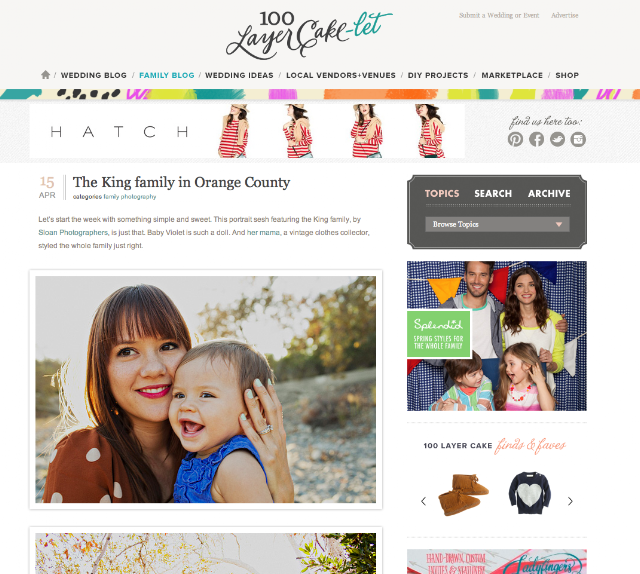Click the 100 Layer Cake-let logo

(309, 35)
